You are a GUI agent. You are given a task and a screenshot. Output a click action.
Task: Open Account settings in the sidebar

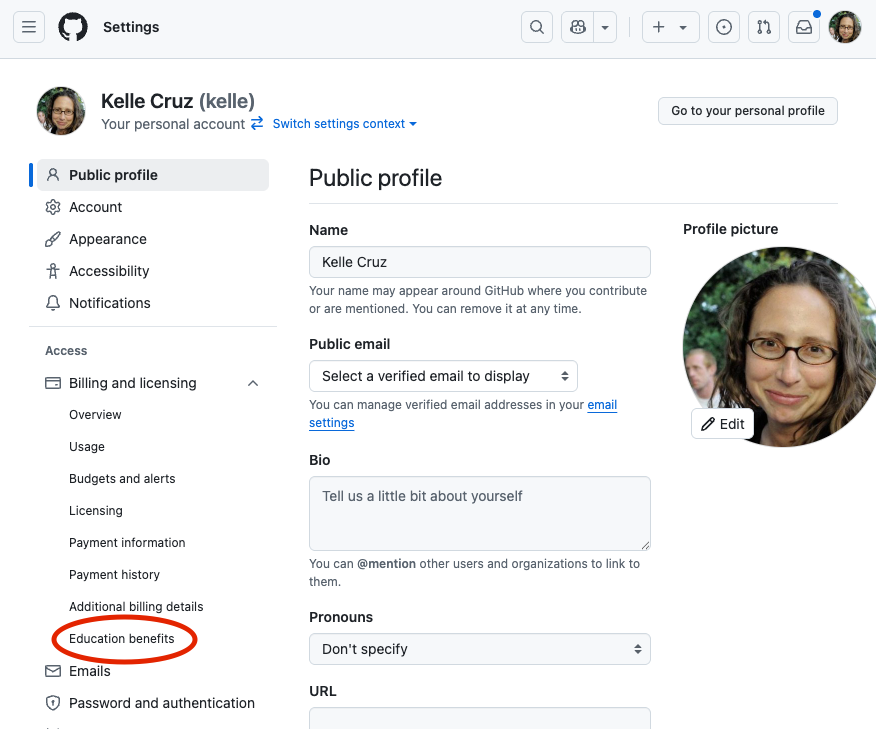(x=153, y=207)
